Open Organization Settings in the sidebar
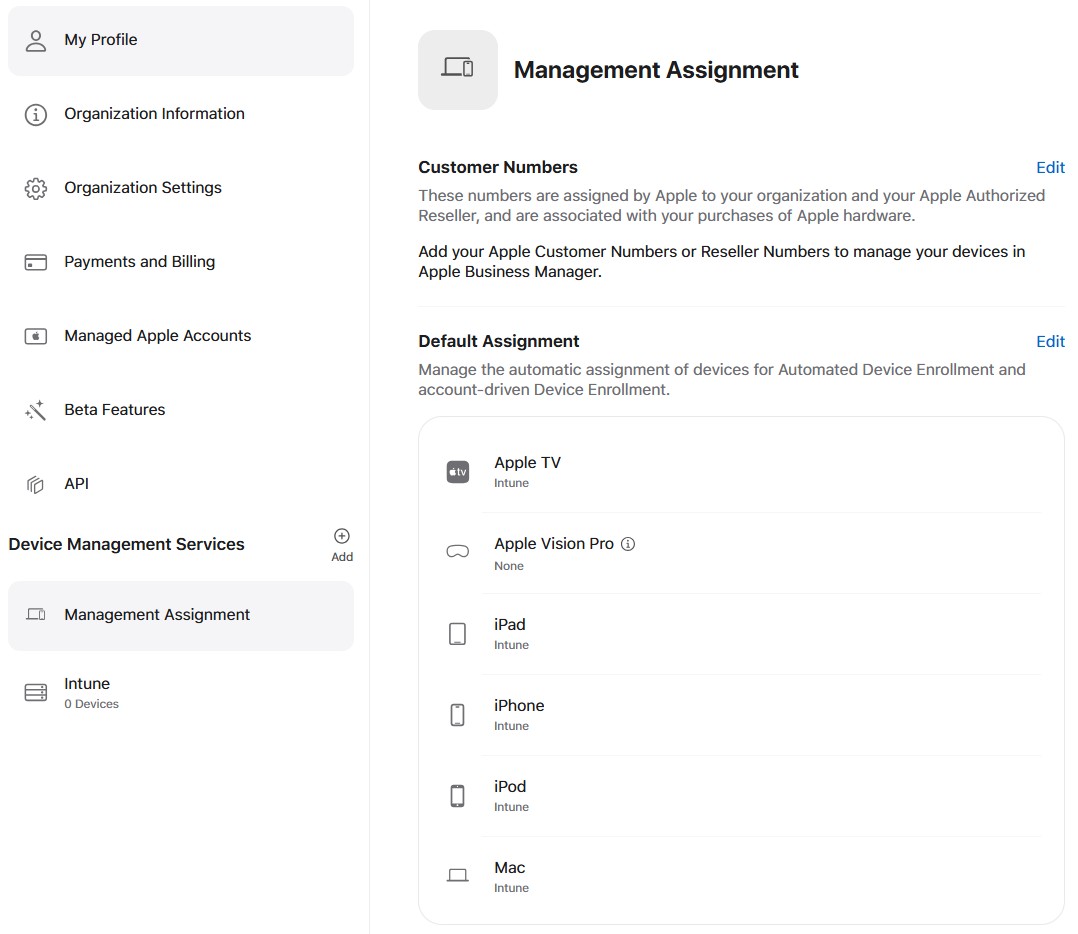 143,188
